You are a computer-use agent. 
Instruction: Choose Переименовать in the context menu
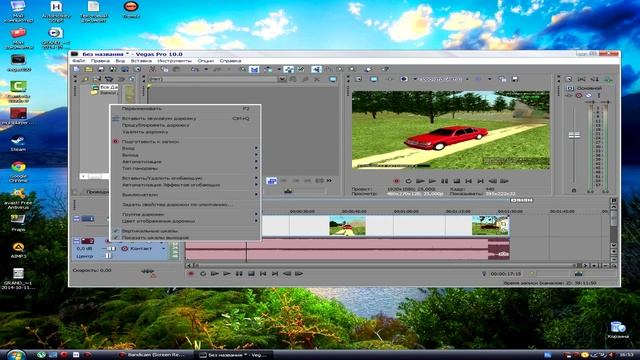[x=185, y=109]
